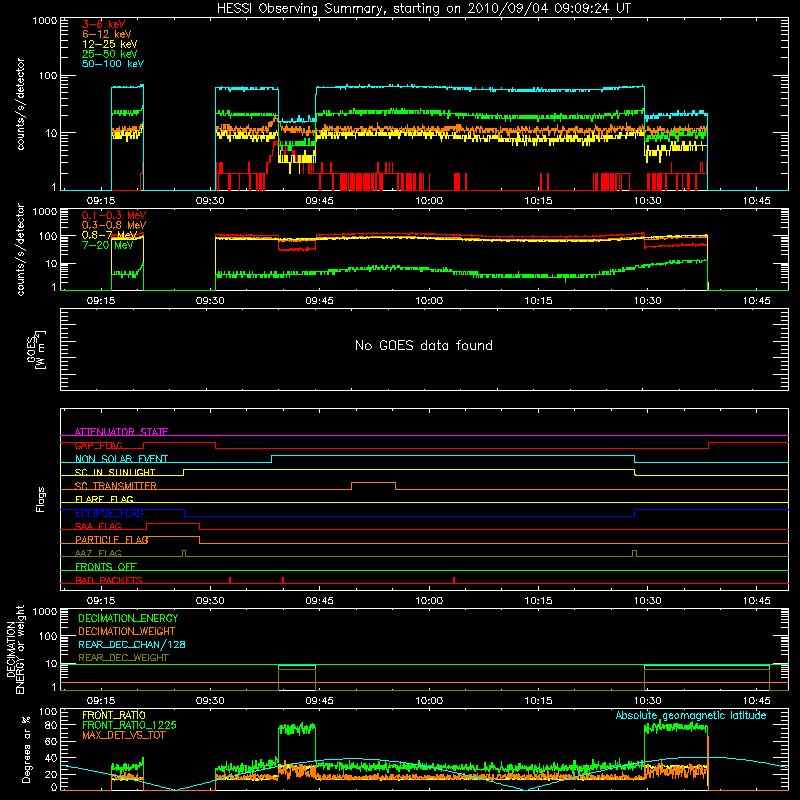Select the PARTICLE_FLAG label
The image size is (800, 800).
pos(111,539)
